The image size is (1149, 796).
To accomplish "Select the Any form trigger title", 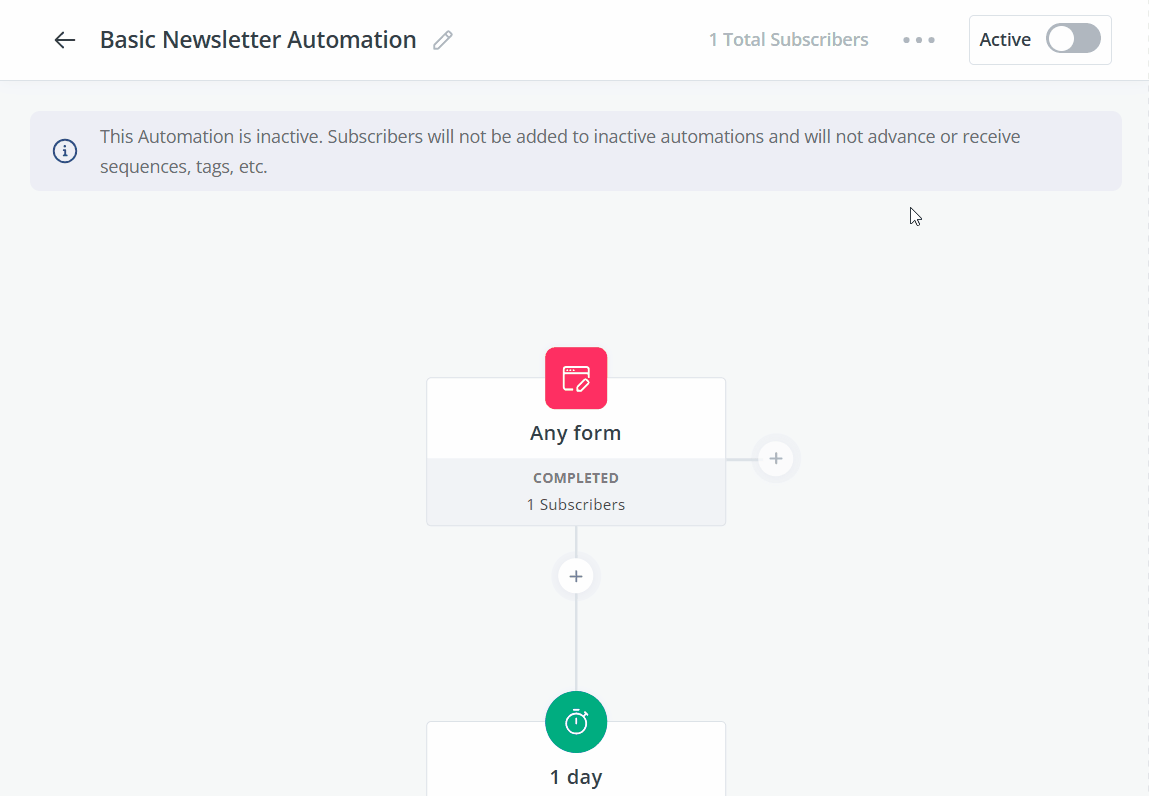I will click(576, 433).
